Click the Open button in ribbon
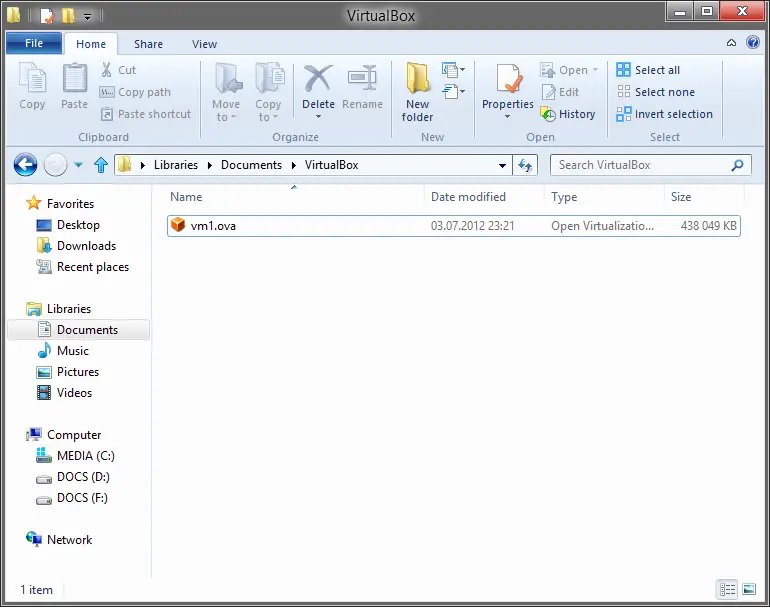Image resolution: width=770 pixels, height=608 pixels. click(564, 70)
